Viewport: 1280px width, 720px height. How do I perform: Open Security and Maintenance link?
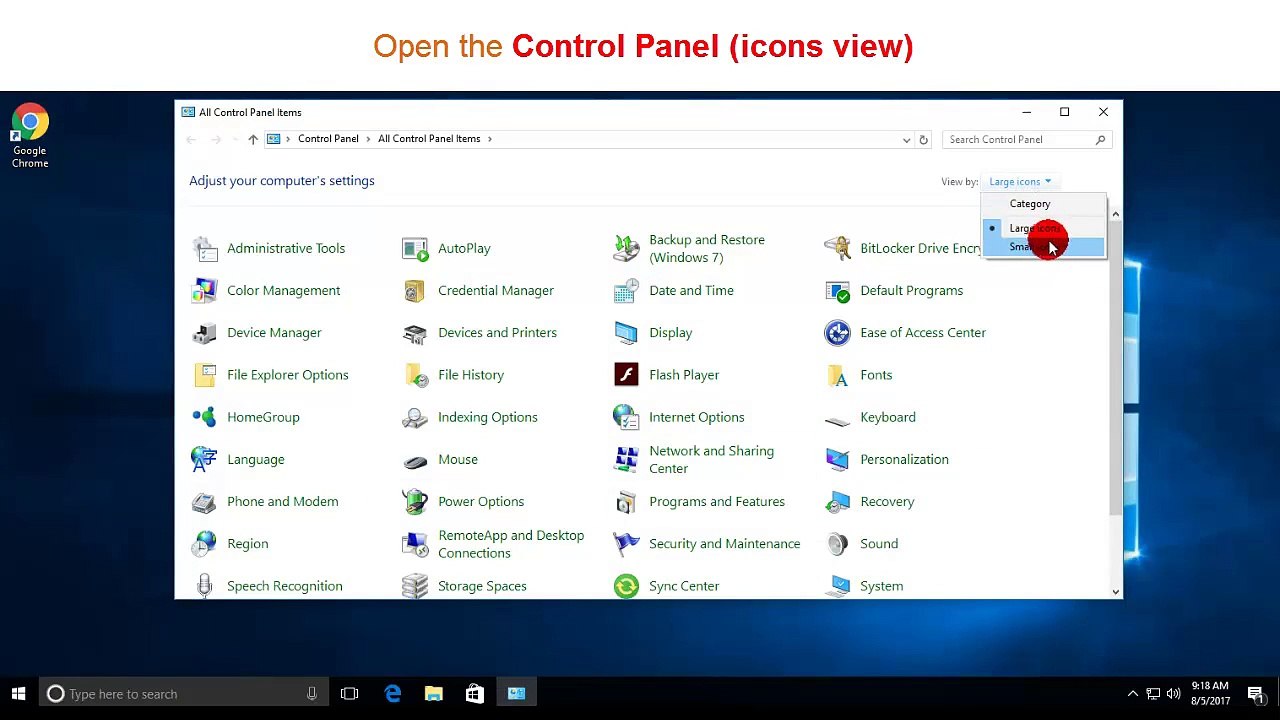(724, 543)
